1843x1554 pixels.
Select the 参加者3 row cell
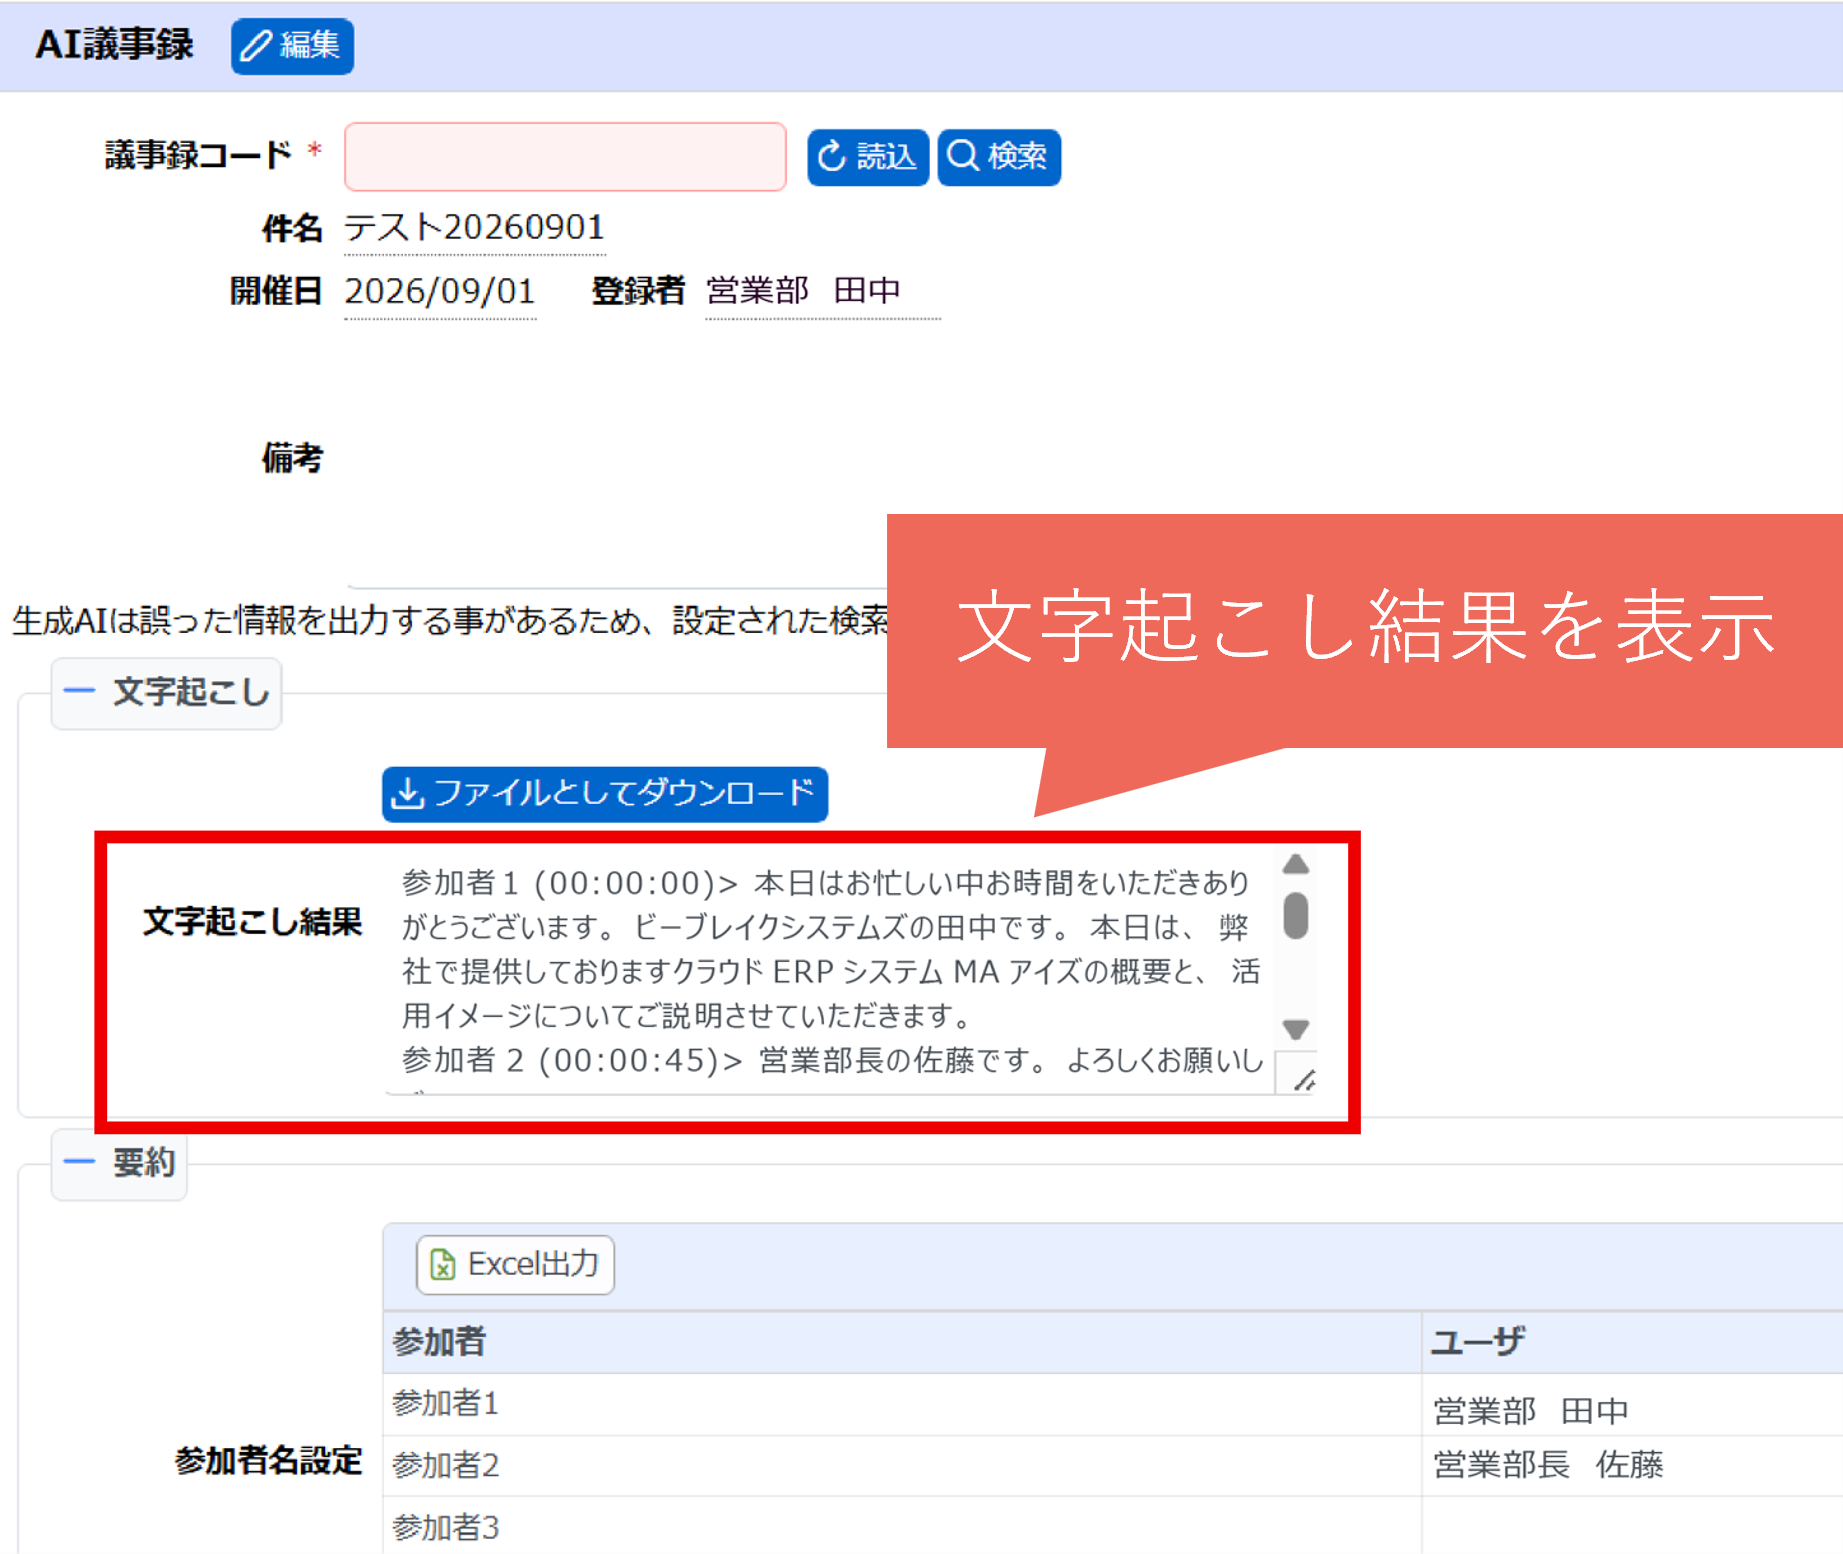click(x=902, y=1526)
